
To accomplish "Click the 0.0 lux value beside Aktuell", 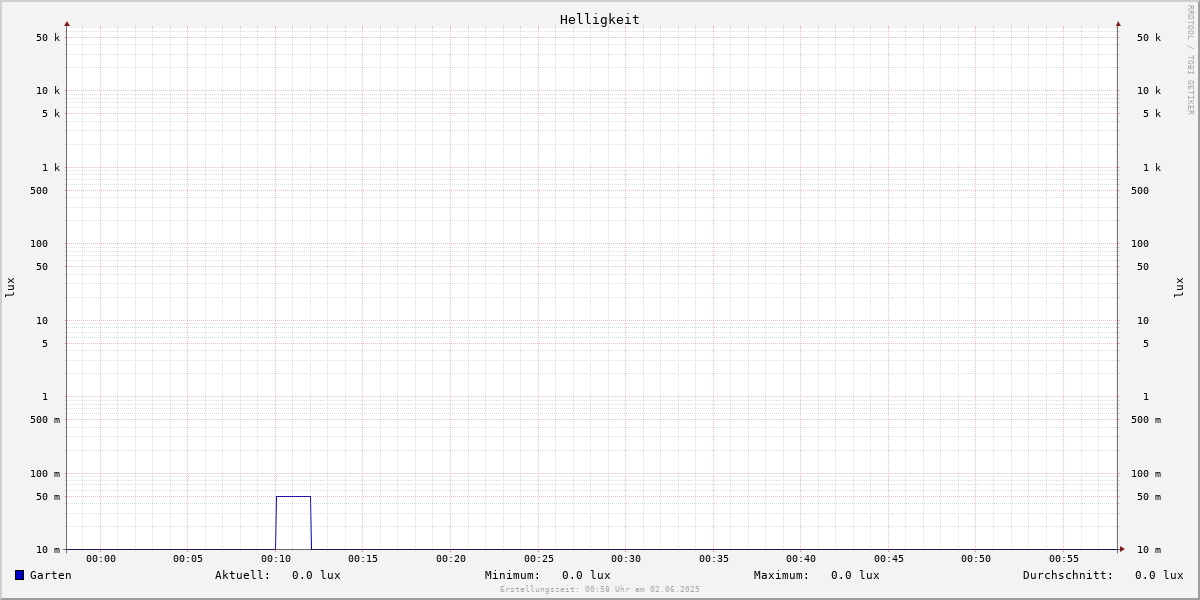I will tap(316, 575).
